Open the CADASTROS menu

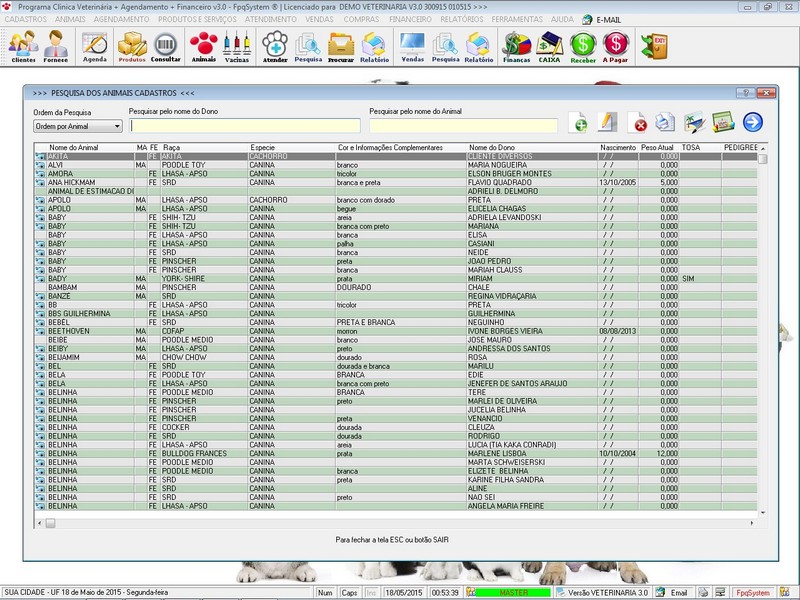(x=26, y=19)
